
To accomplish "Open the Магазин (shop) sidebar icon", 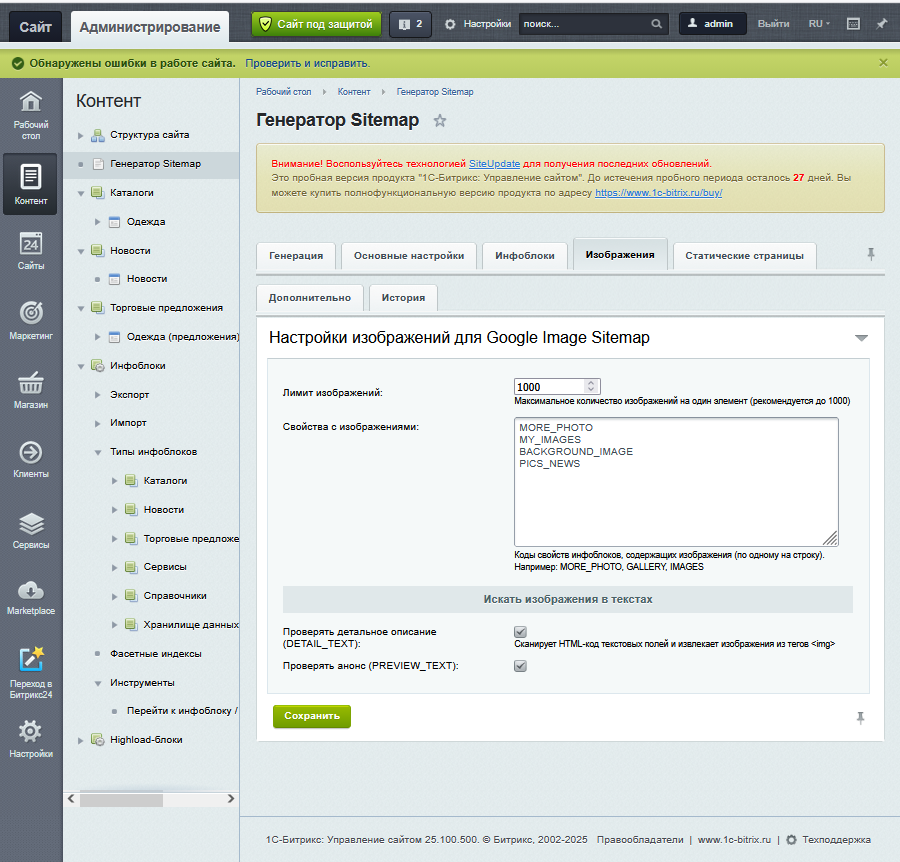I will click(31, 390).
